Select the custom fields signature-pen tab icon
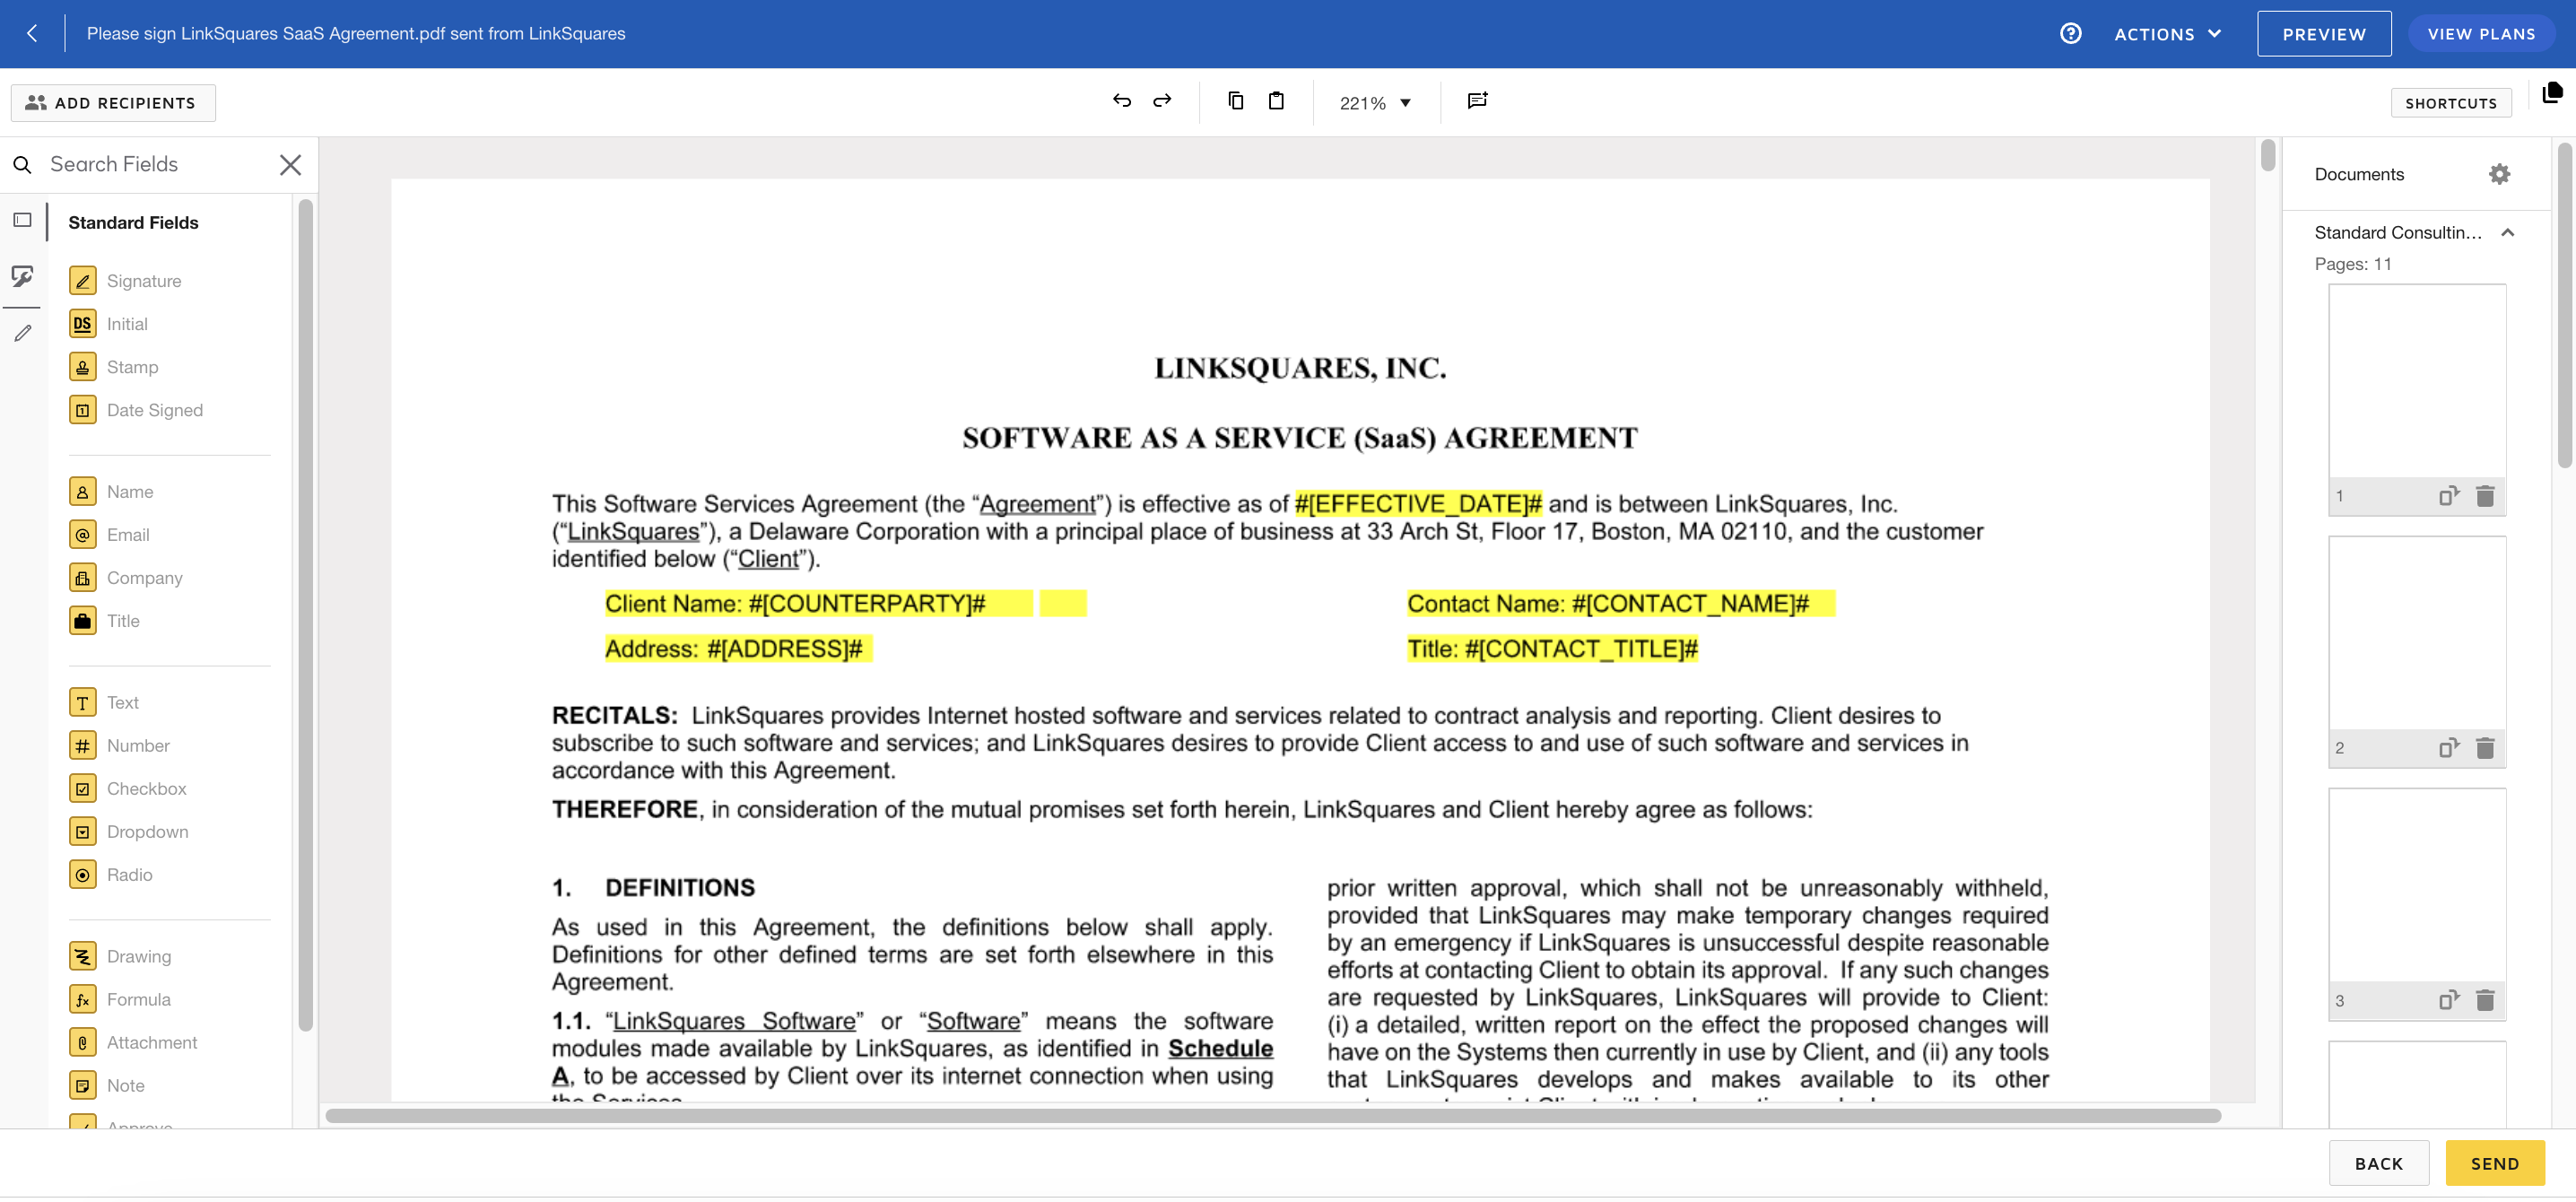The image size is (2576, 1202). (x=22, y=276)
